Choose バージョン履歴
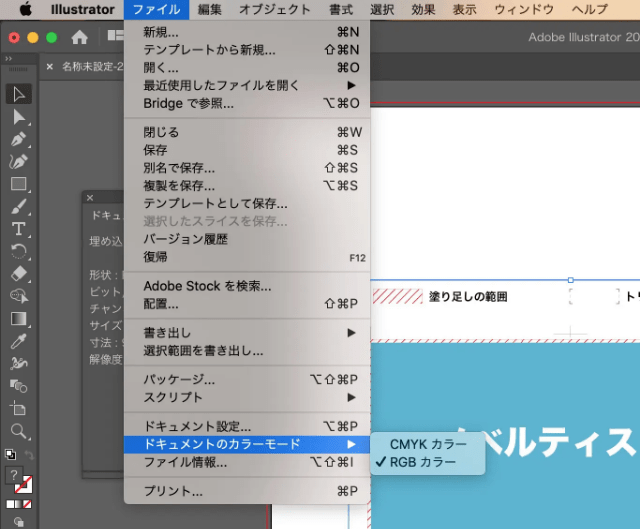640x529 pixels. [x=247, y=239]
